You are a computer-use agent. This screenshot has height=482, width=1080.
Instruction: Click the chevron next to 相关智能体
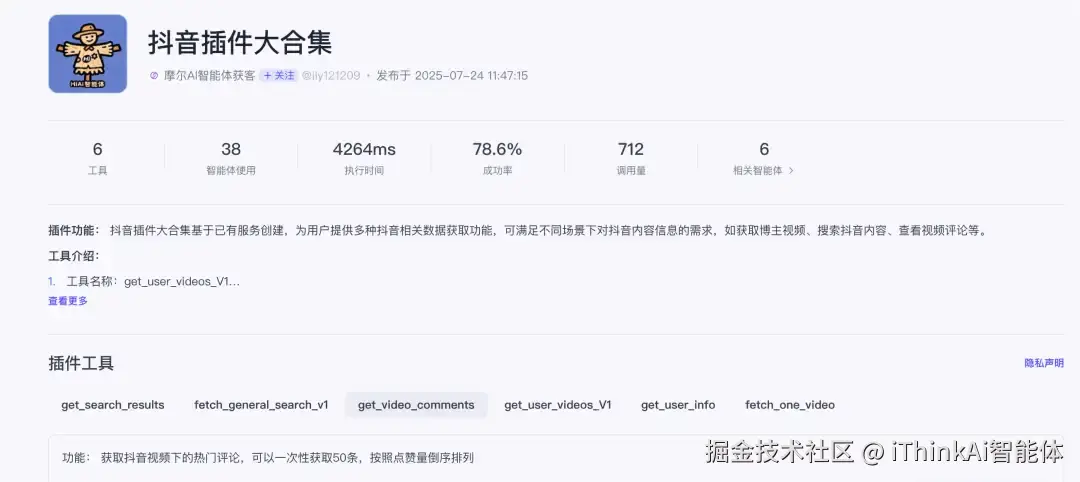pyautogui.click(x=791, y=171)
